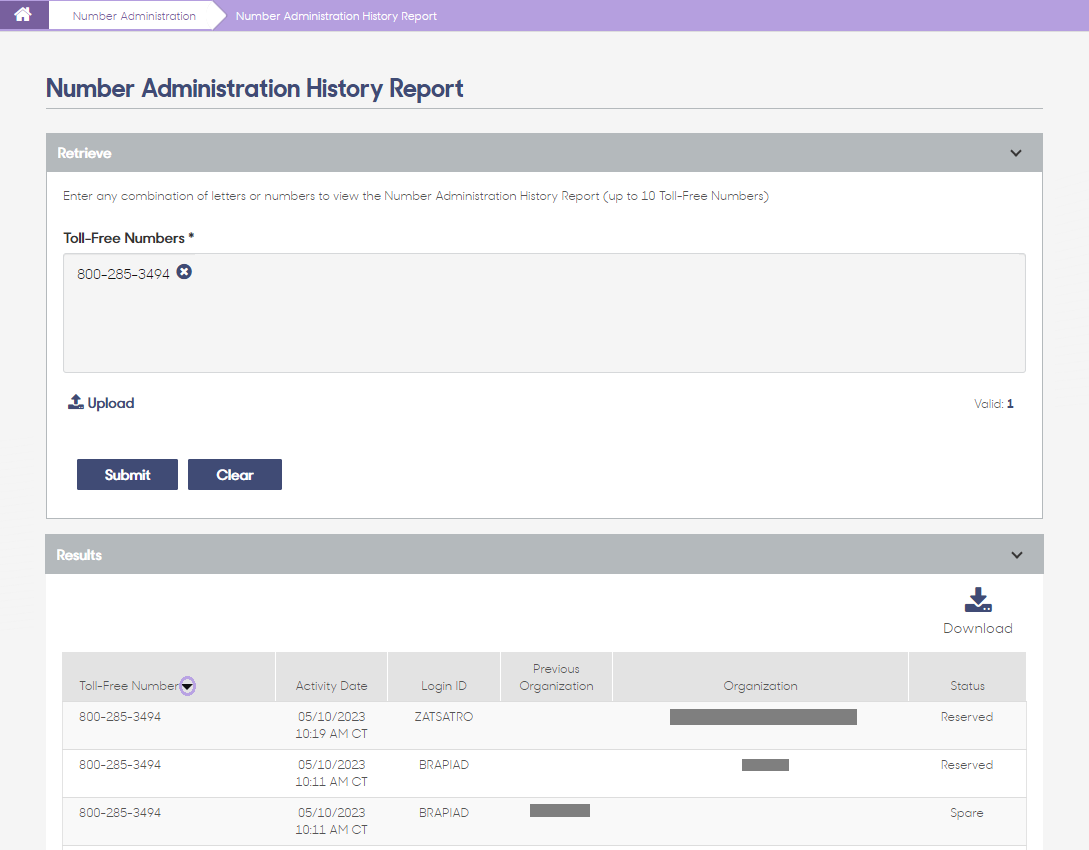The image size is (1089, 850).
Task: Select Number Administration History Report breadcrumb
Action: 336,16
